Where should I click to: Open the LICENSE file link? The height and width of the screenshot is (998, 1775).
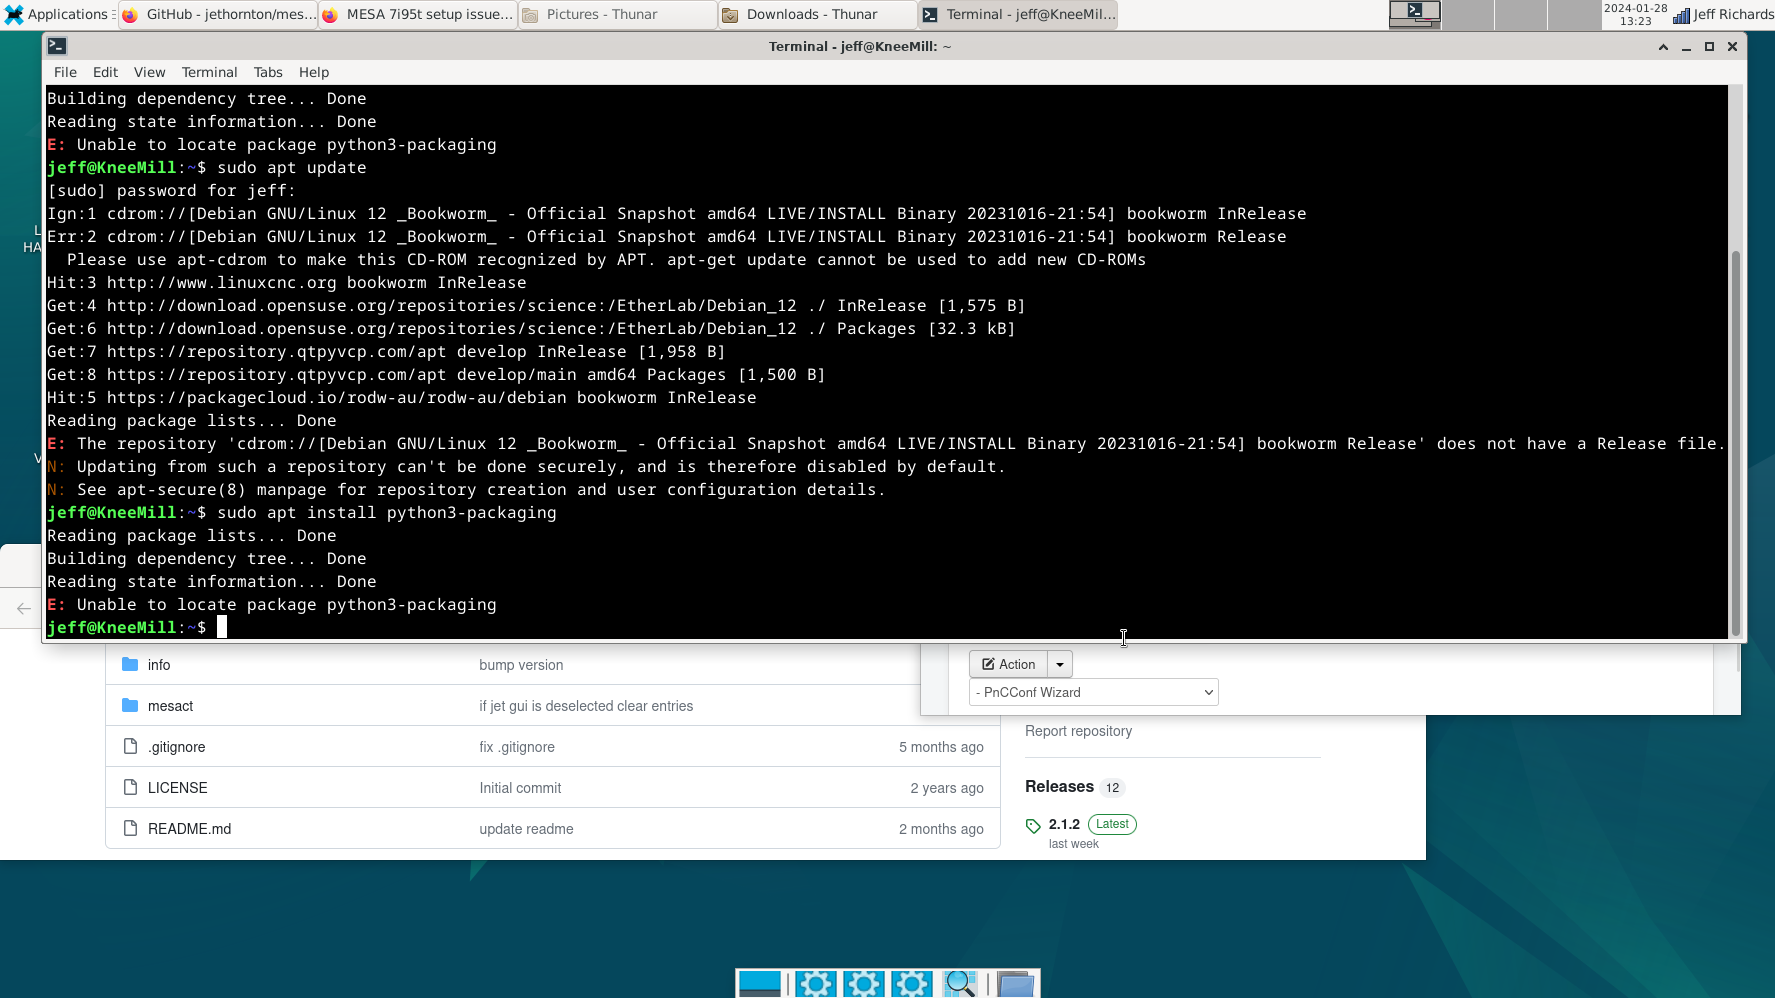(178, 788)
